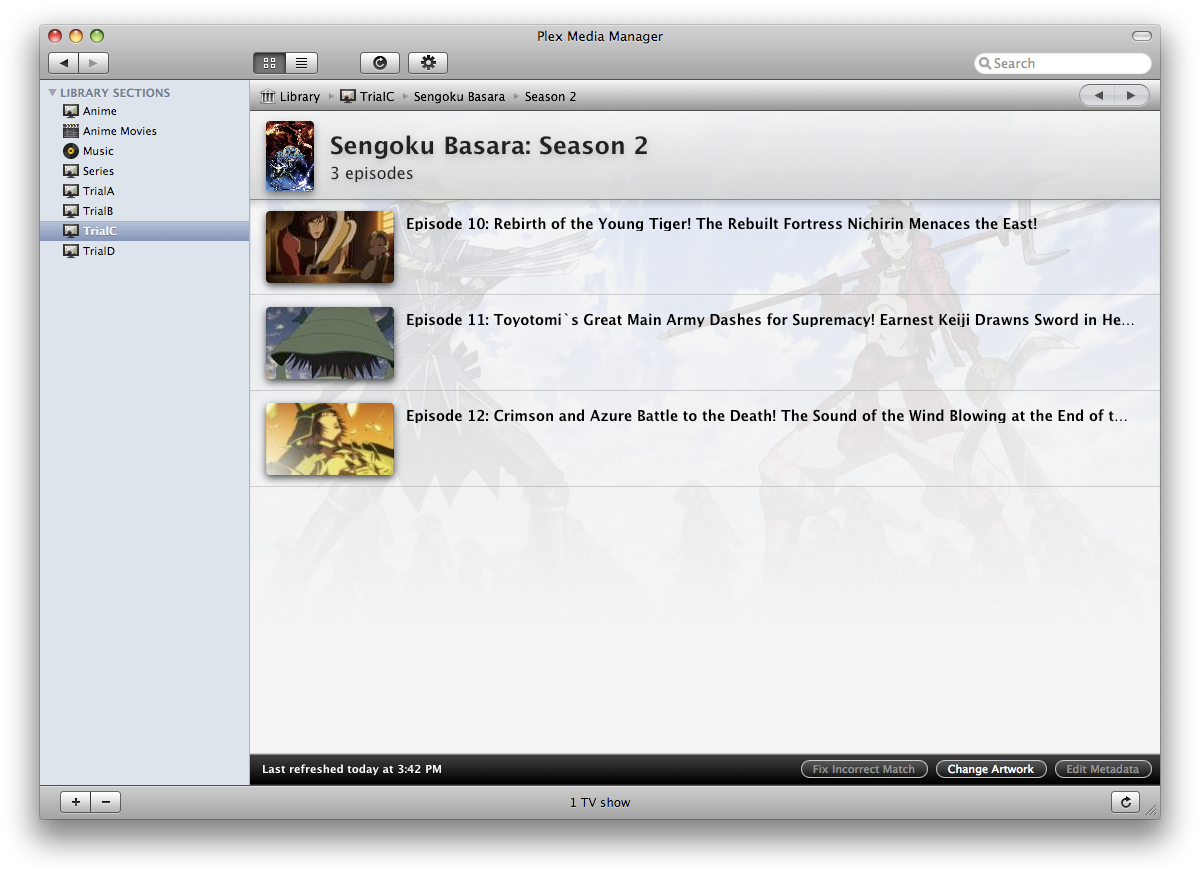
Task: Click the Library building icon in breadcrumb
Action: (267, 96)
